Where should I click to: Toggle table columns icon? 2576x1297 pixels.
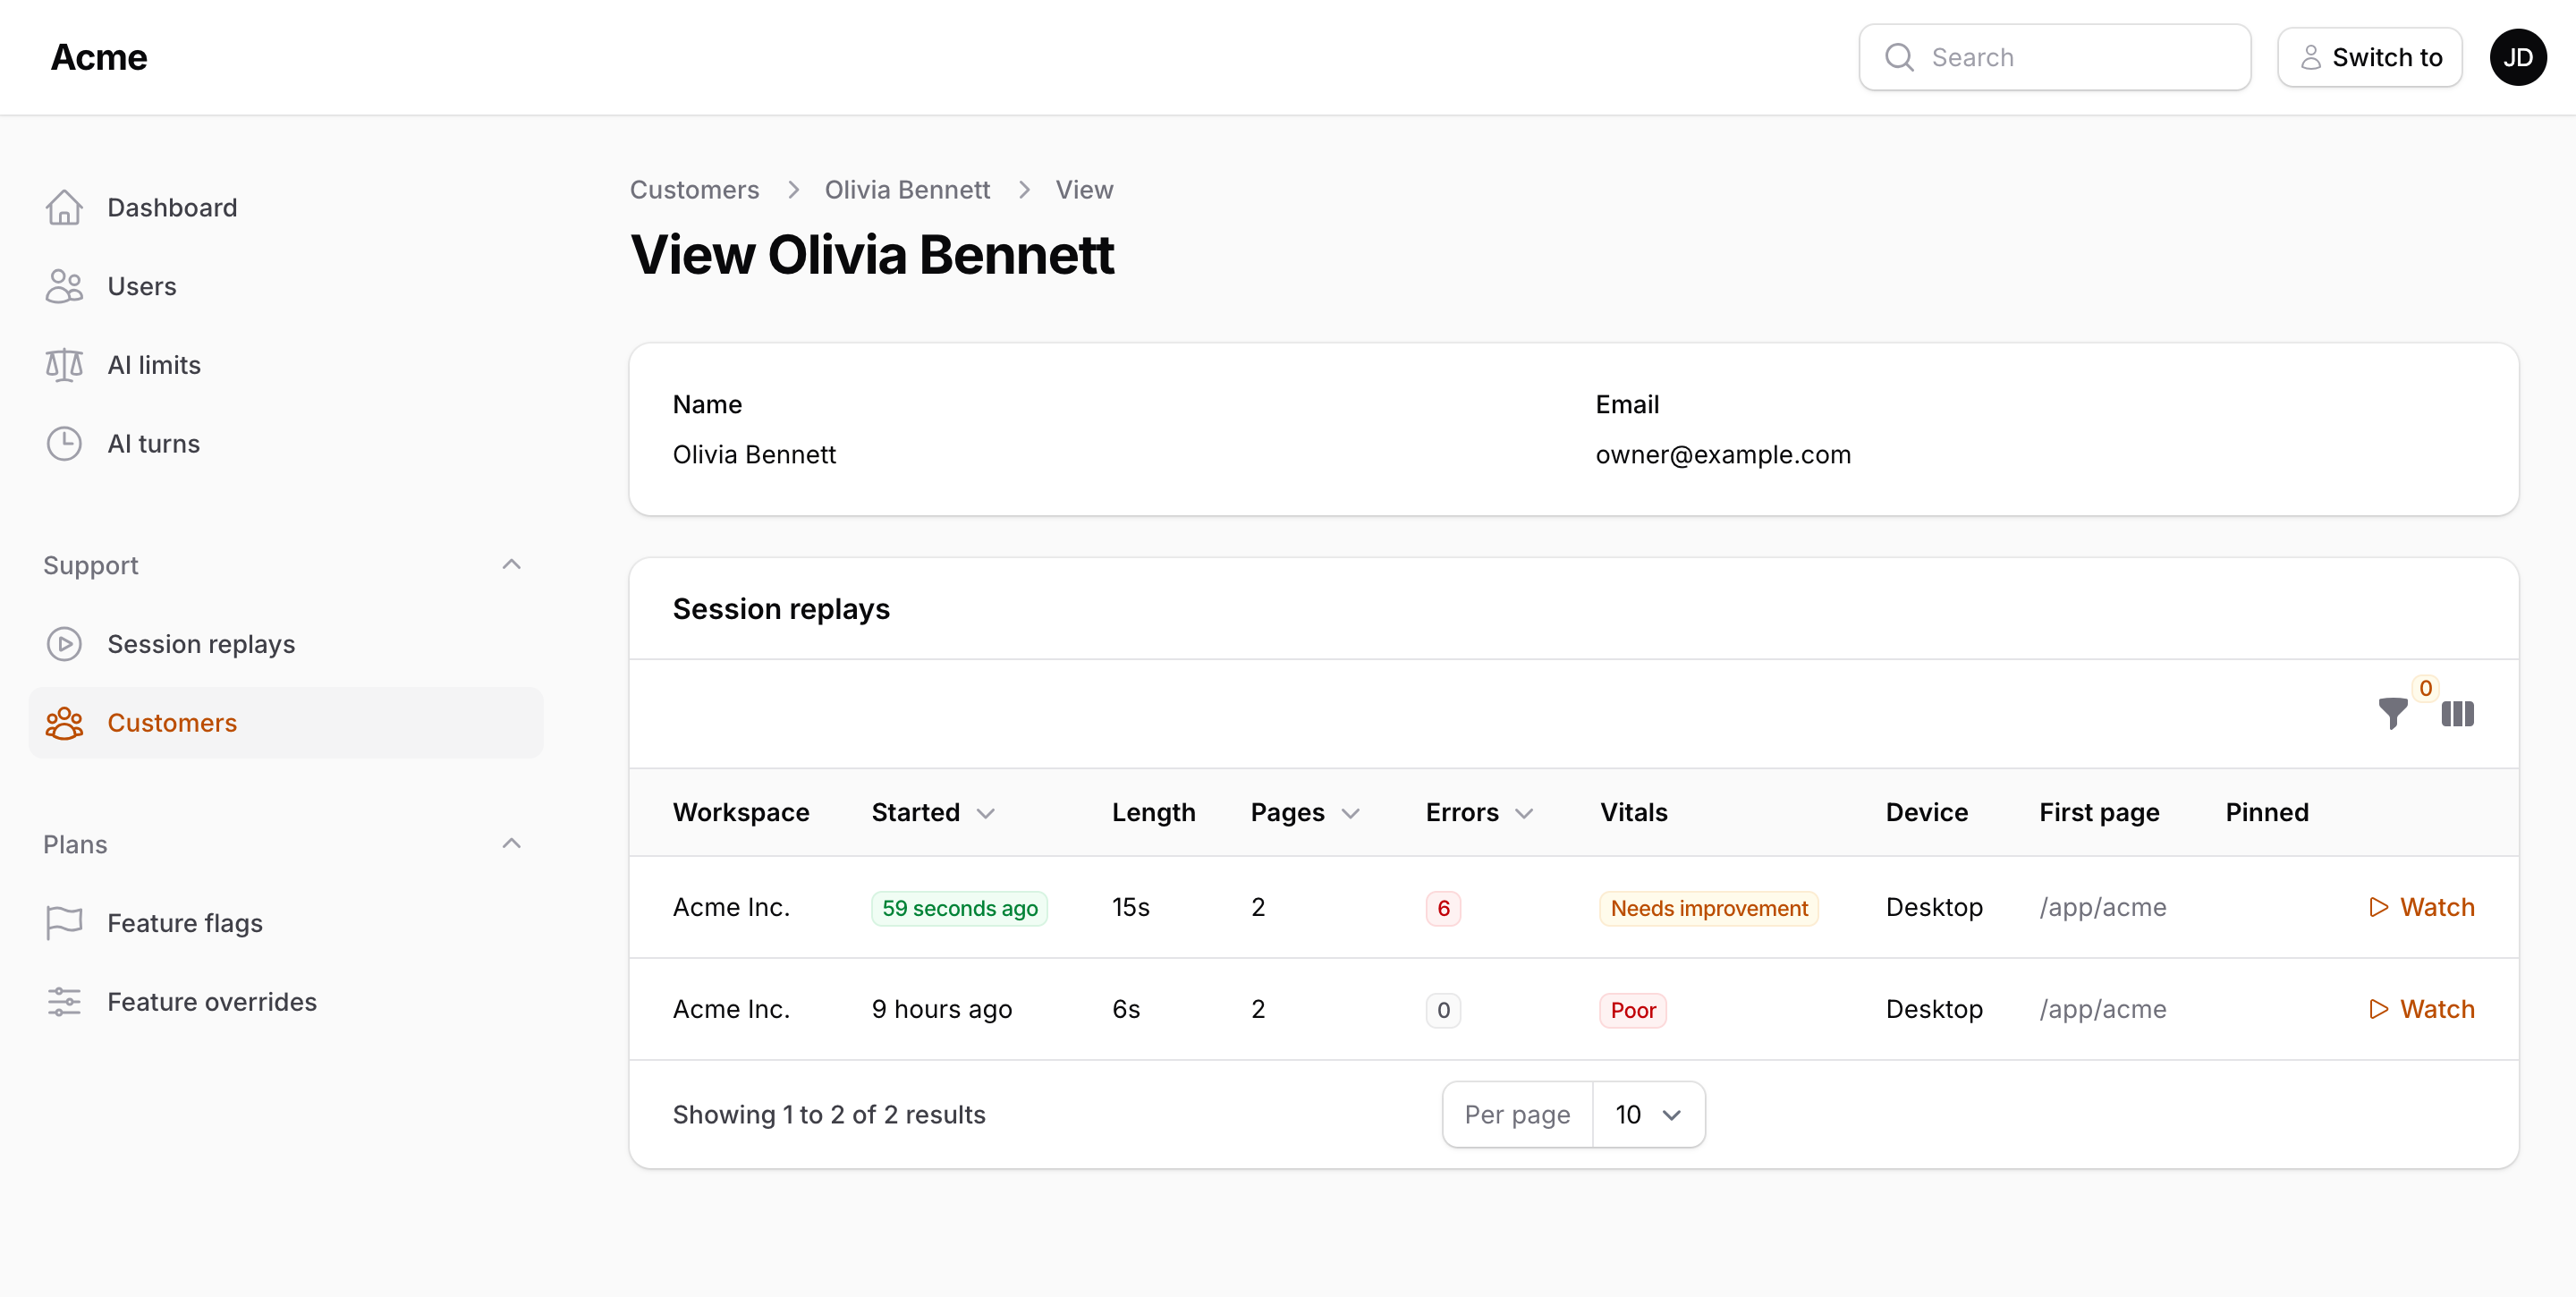(x=2458, y=714)
